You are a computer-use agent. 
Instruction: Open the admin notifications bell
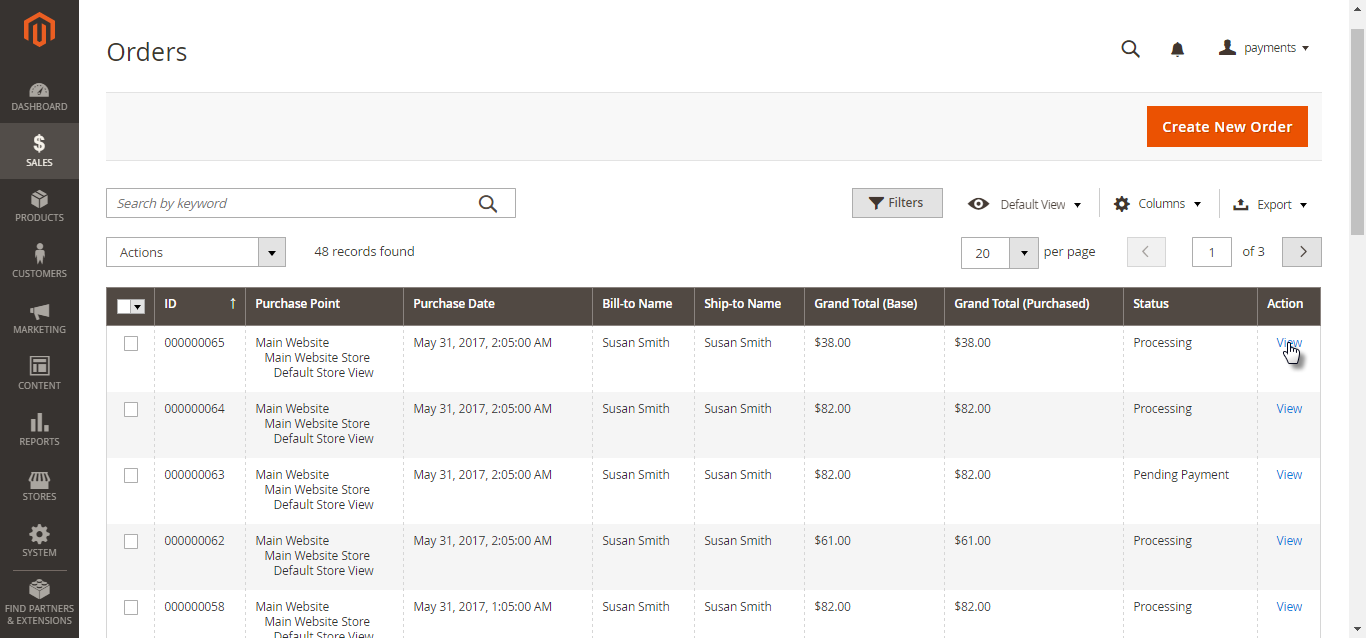(x=1177, y=48)
